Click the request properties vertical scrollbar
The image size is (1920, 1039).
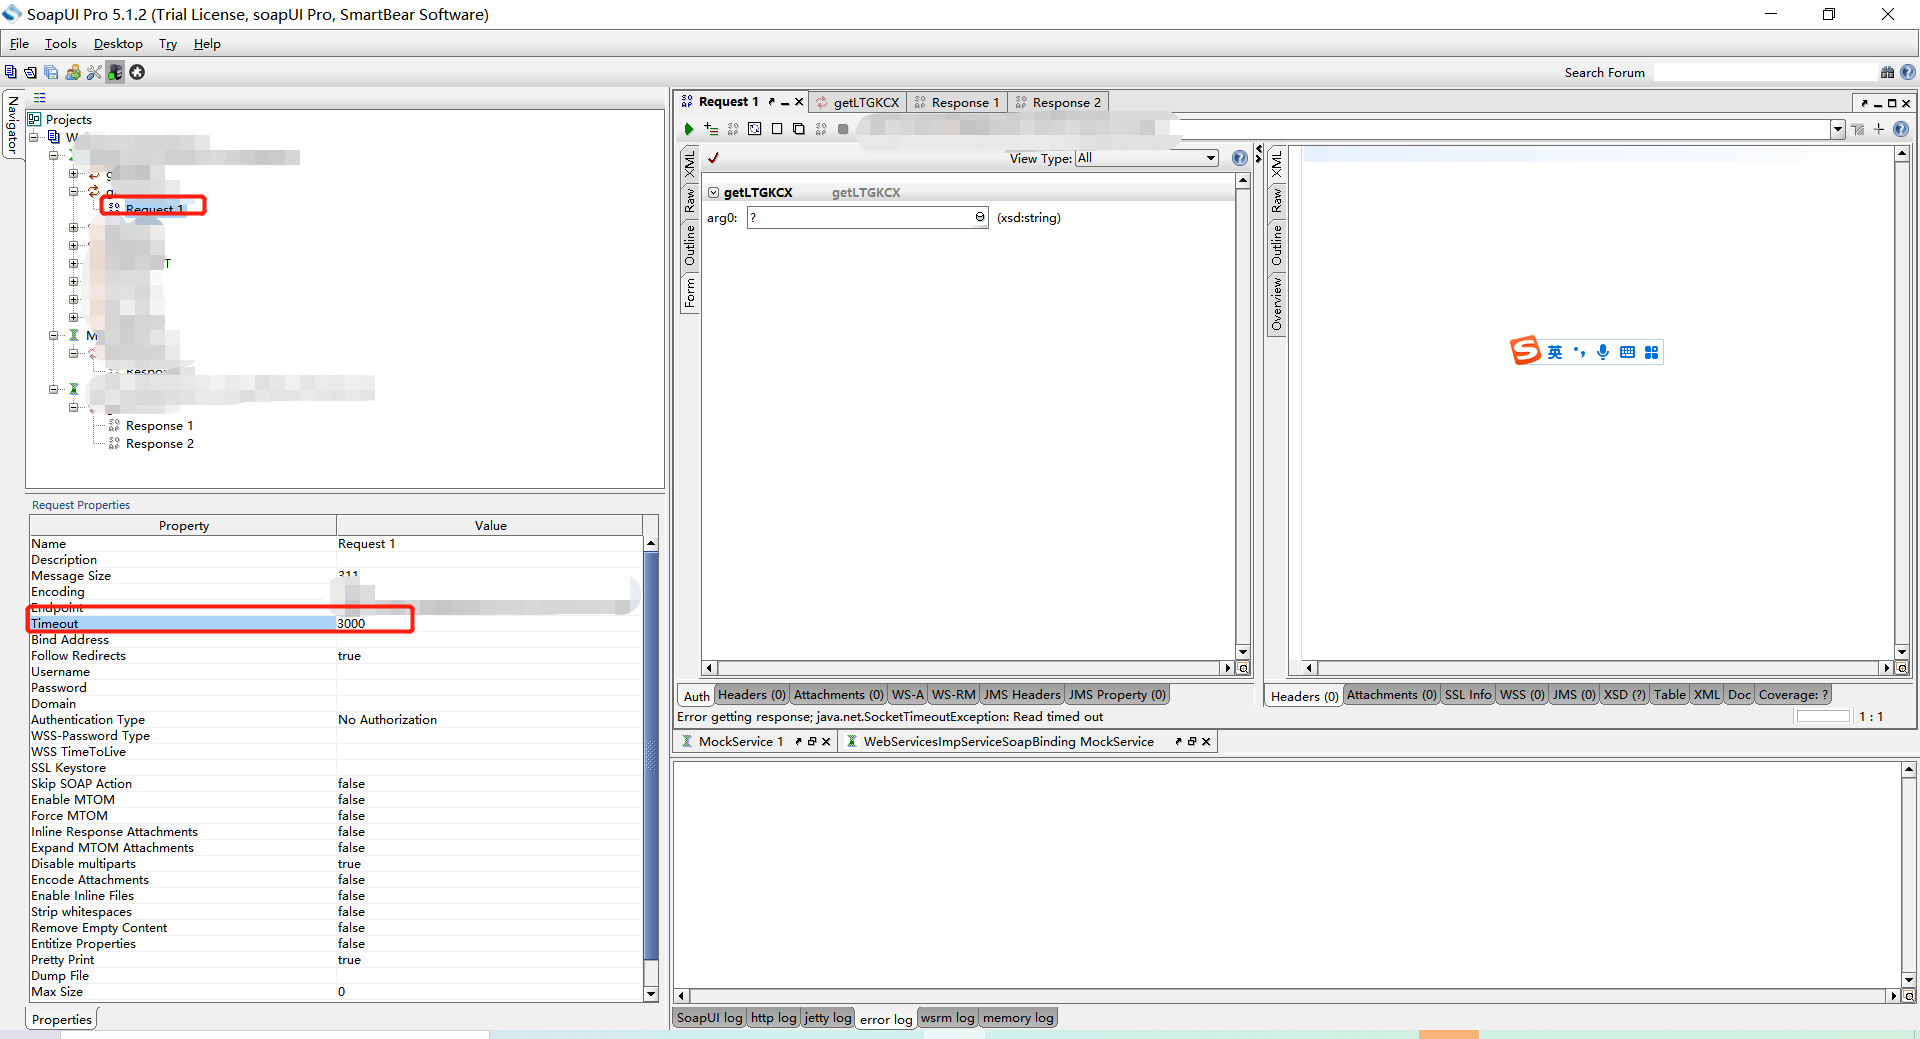click(651, 767)
